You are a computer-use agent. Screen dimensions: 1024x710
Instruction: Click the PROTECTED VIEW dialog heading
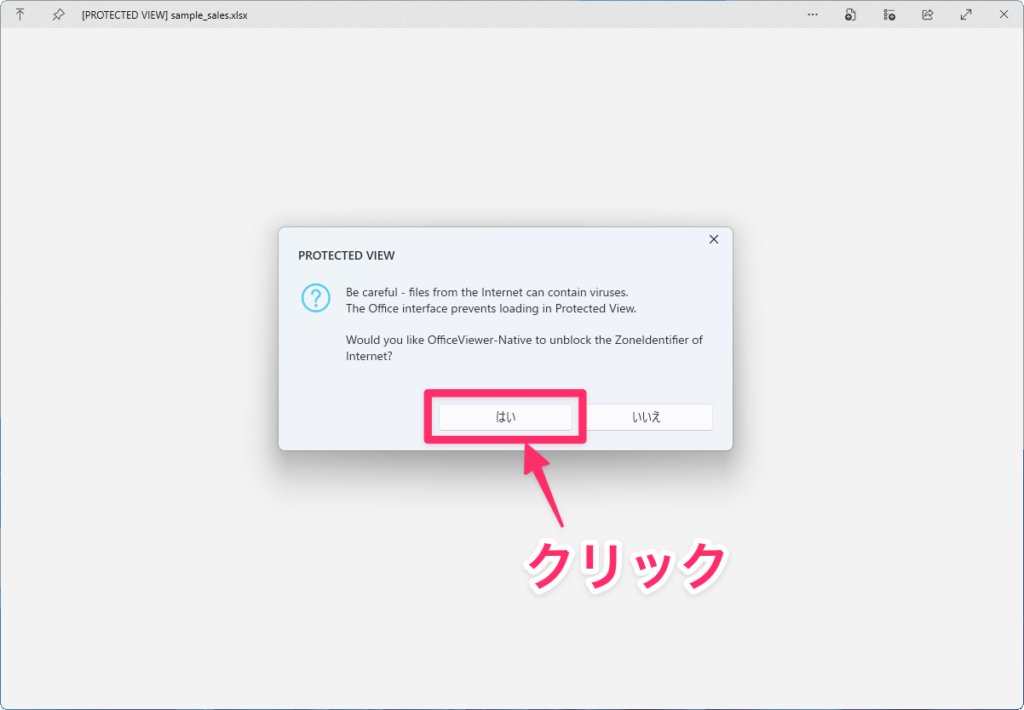pyautogui.click(x=346, y=256)
